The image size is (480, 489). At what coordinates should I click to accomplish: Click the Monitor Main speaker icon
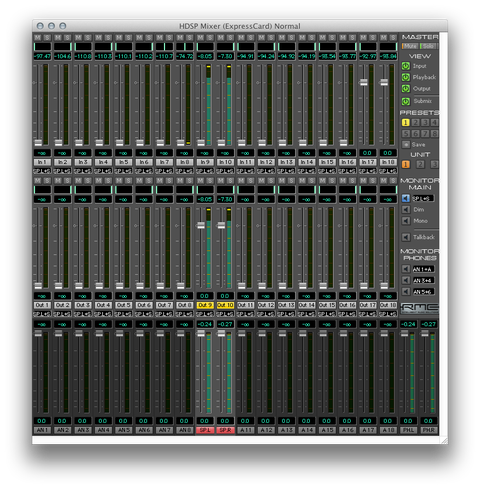(x=406, y=198)
